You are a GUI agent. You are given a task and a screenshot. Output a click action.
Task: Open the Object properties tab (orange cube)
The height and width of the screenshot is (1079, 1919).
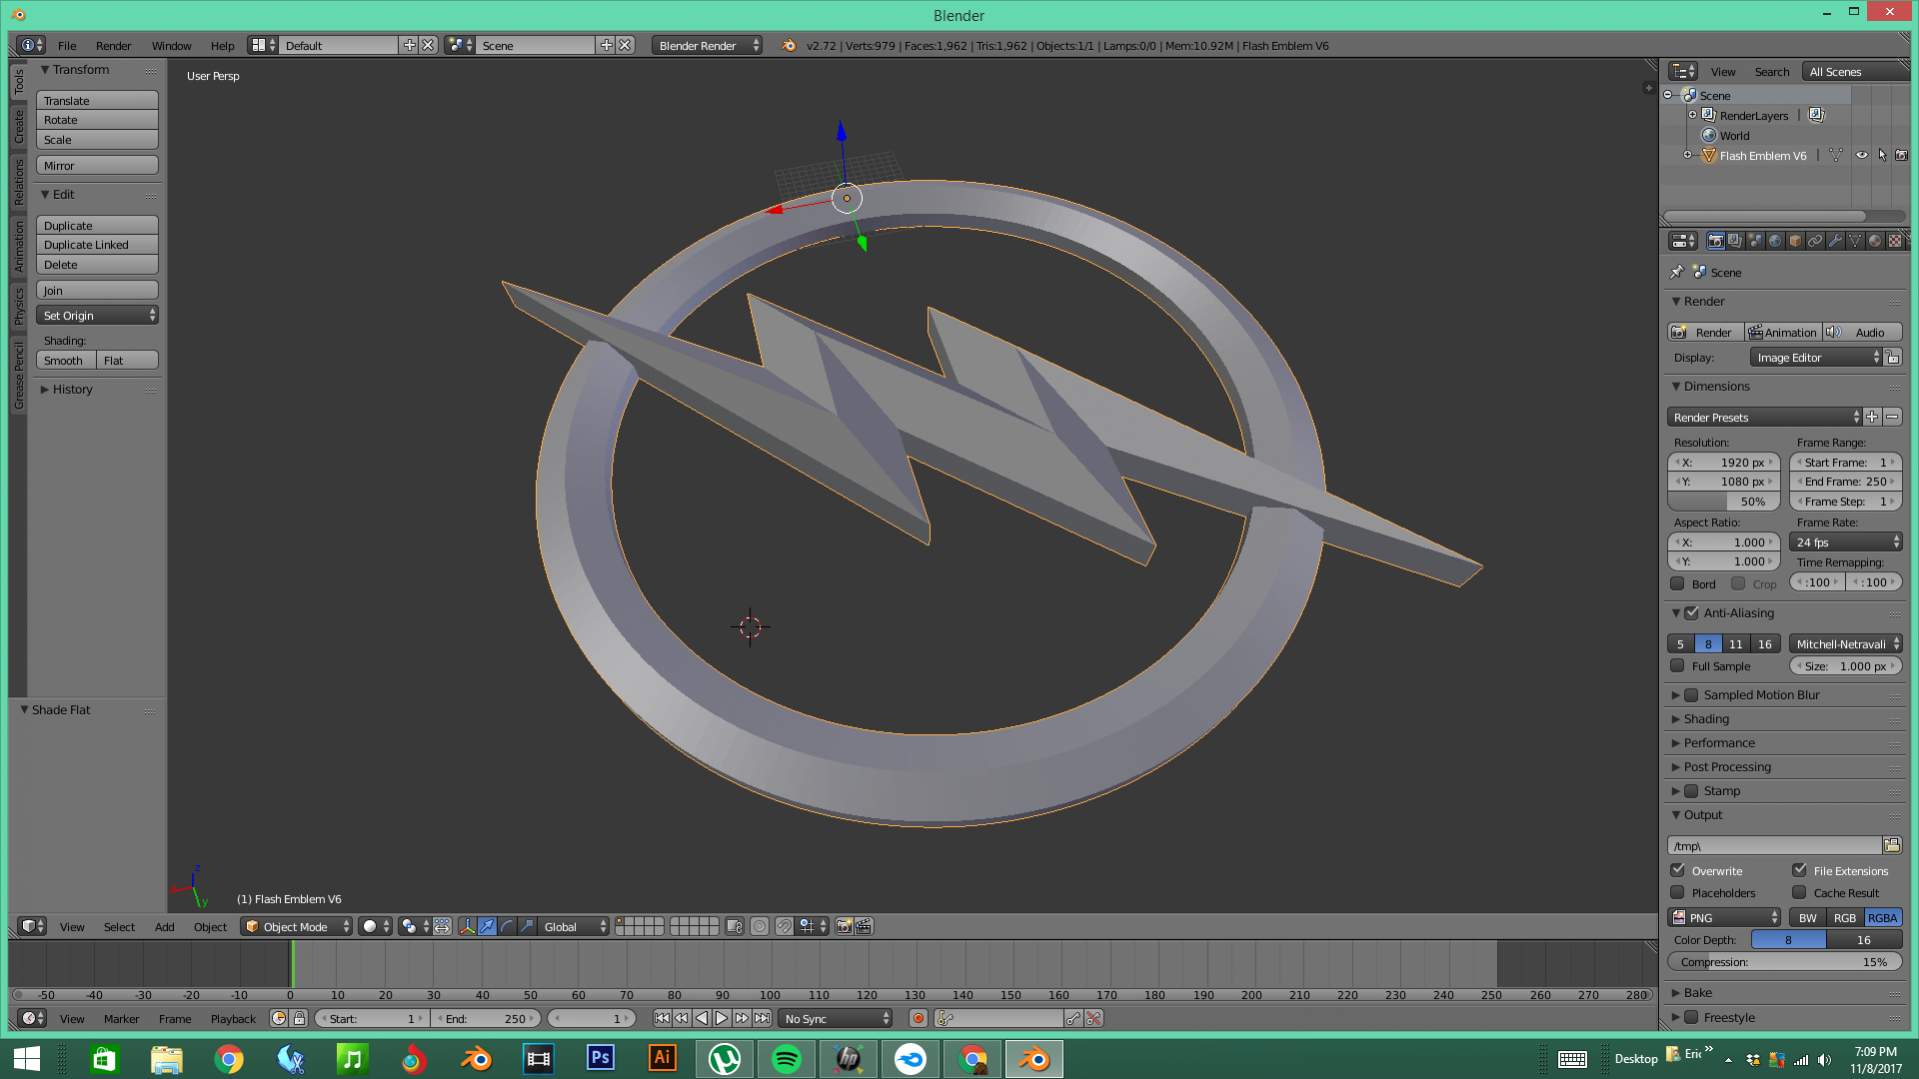point(1795,241)
